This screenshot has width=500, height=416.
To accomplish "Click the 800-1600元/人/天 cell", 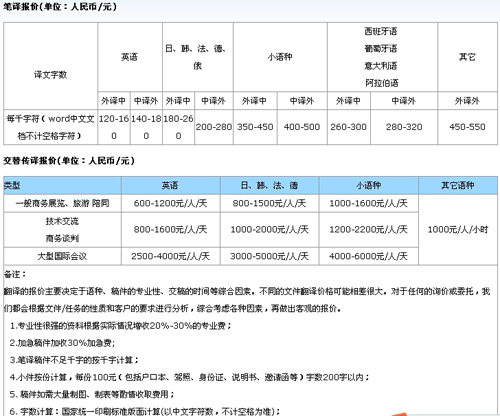I will 170,230.
